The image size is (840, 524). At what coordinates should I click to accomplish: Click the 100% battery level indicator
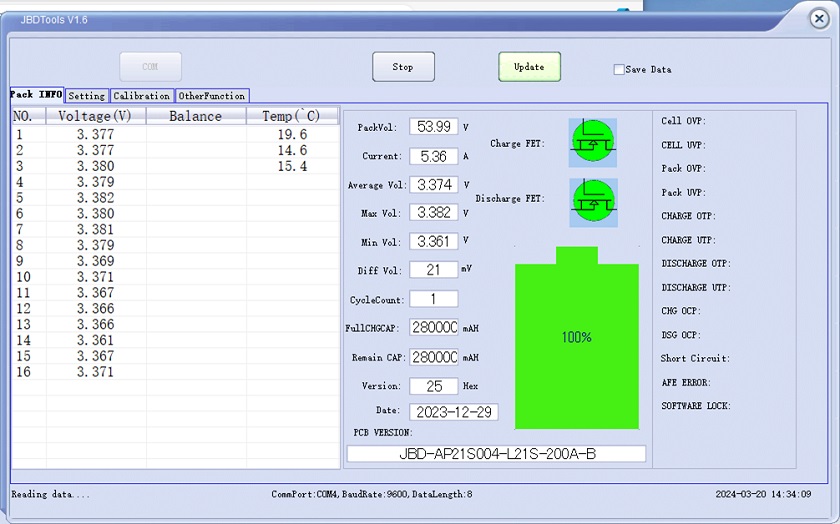577,338
